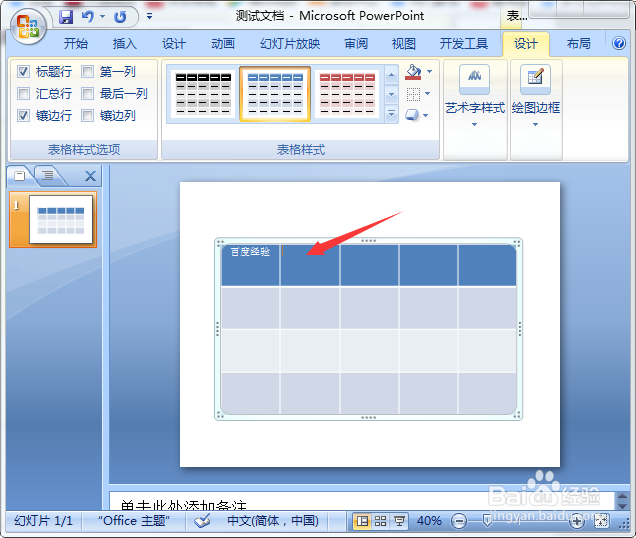Screen dimensions: 636x538
Task: Open the borders dropdown arrow
Action: (x=427, y=94)
